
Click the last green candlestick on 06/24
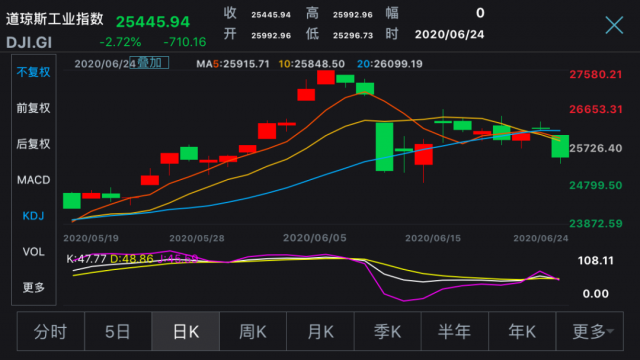[560, 146]
